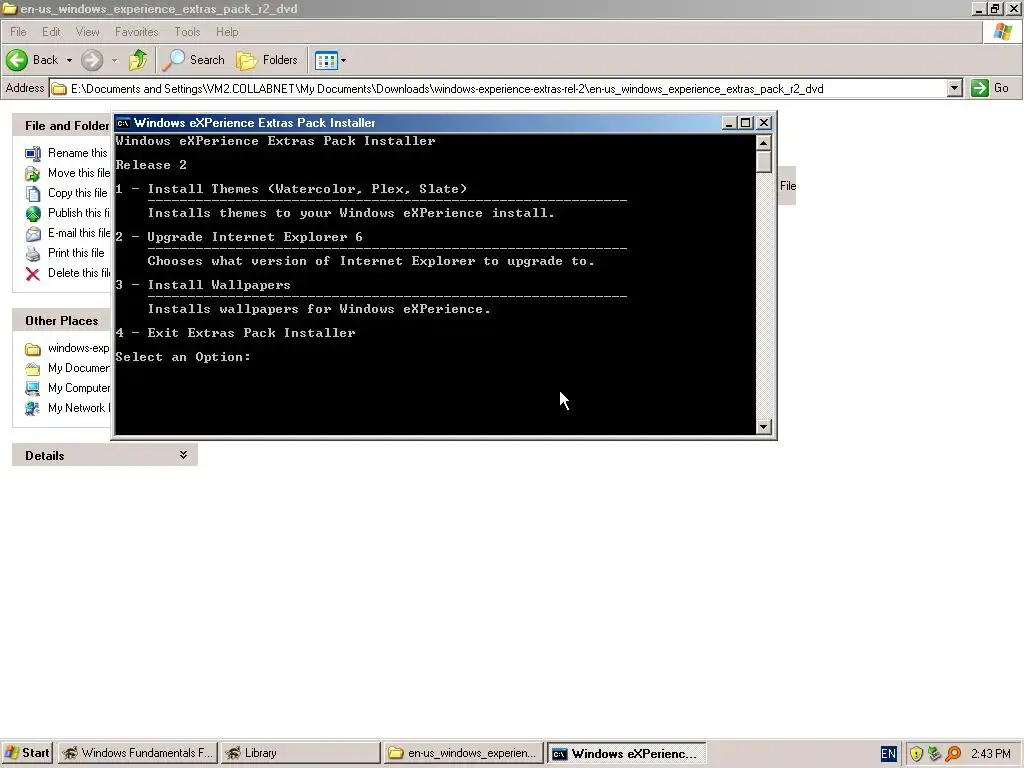Maximize the Extras Pack Installer console window
The image size is (1024, 768).
click(x=746, y=123)
